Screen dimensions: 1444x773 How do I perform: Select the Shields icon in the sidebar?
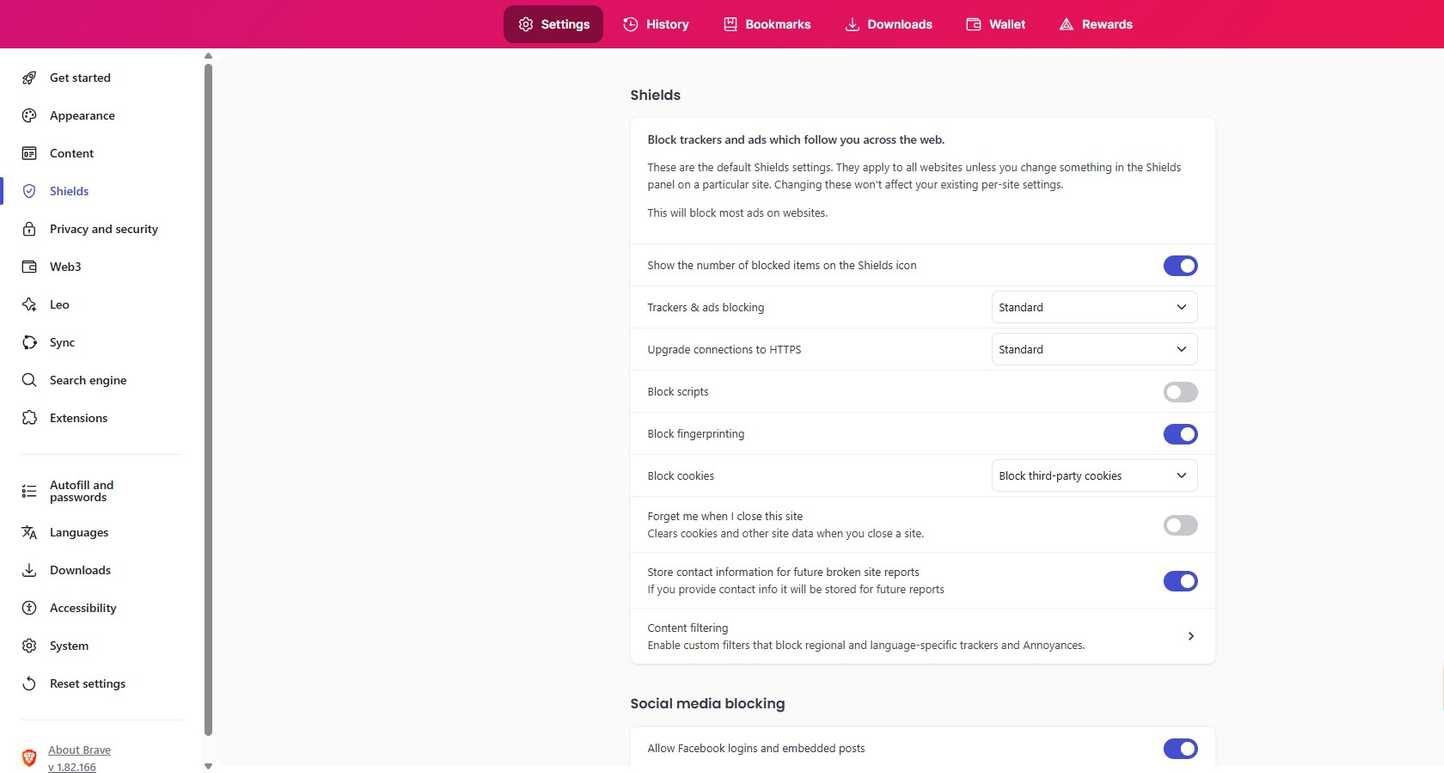28,190
